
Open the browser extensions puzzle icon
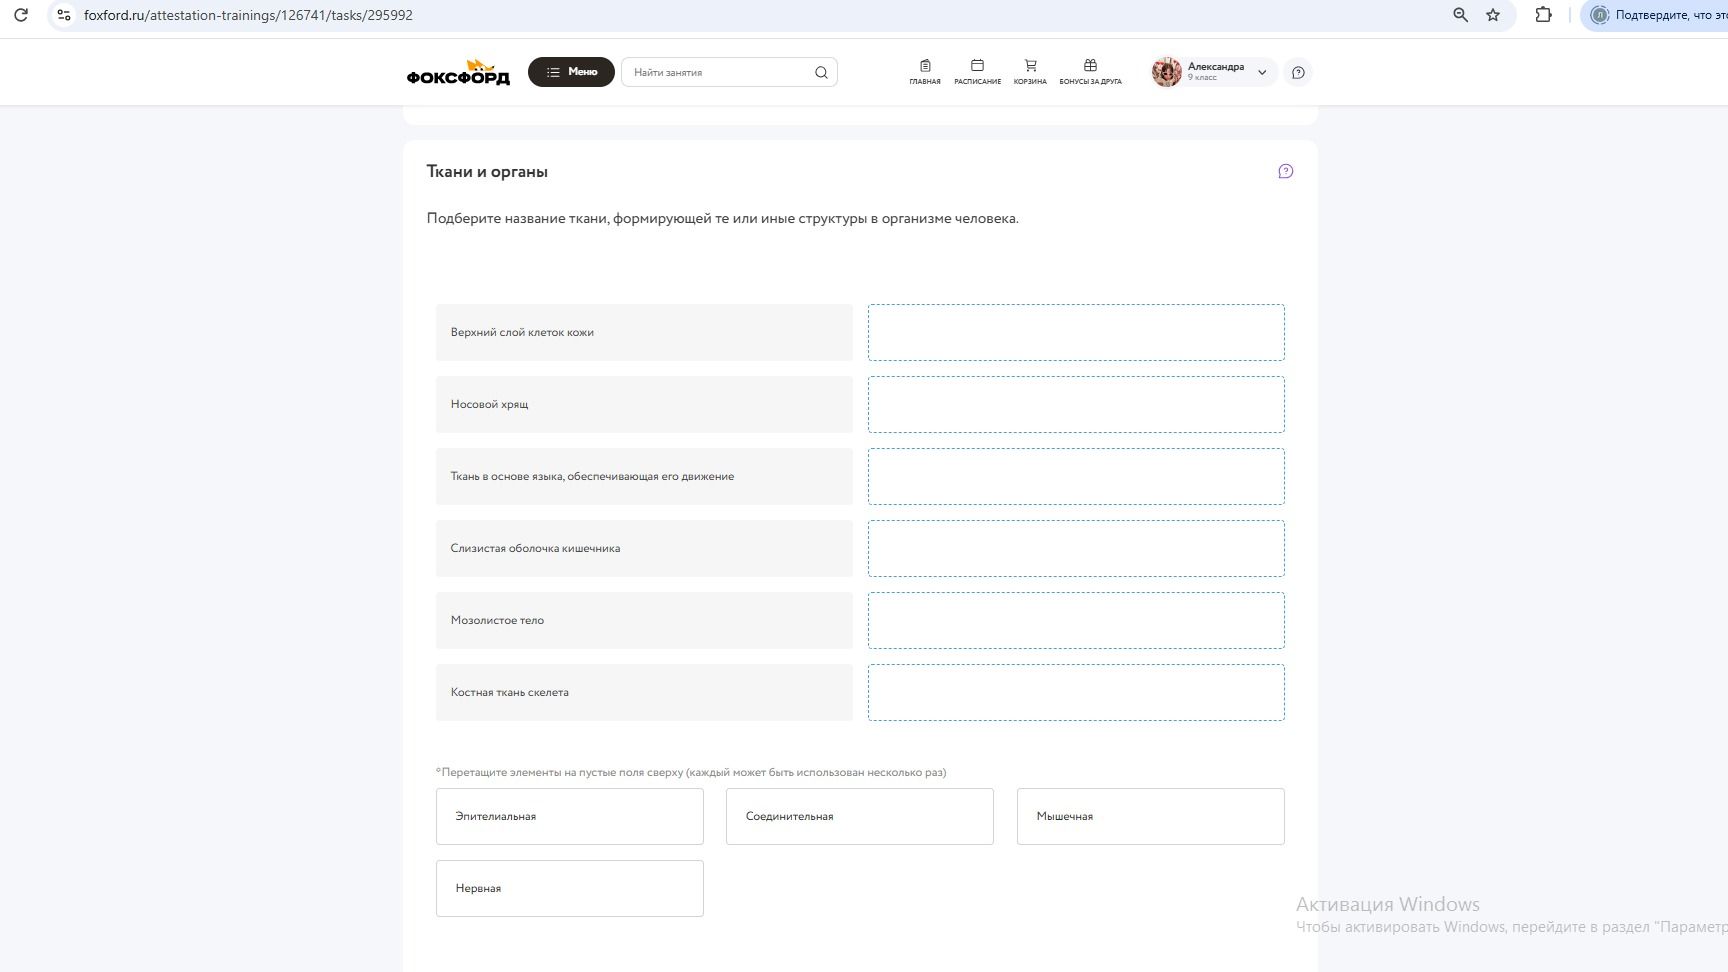coord(1544,15)
